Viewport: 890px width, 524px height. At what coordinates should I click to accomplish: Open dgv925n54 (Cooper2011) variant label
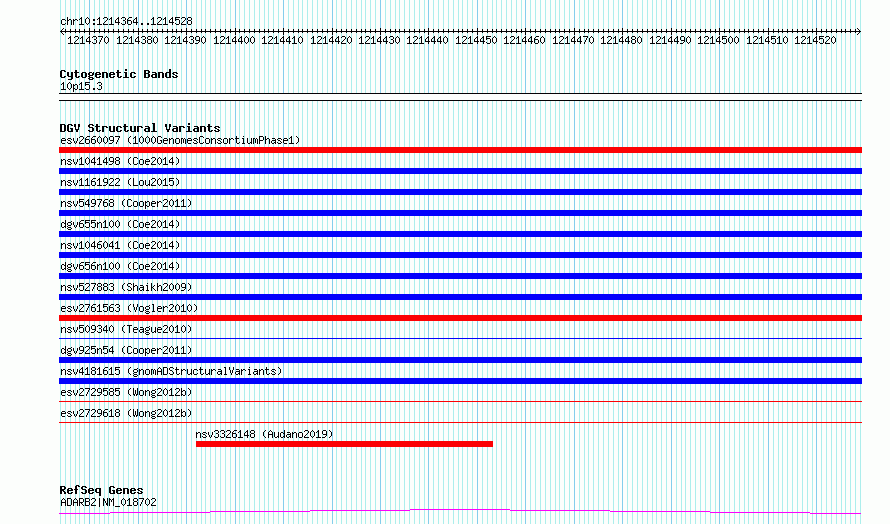126,350
